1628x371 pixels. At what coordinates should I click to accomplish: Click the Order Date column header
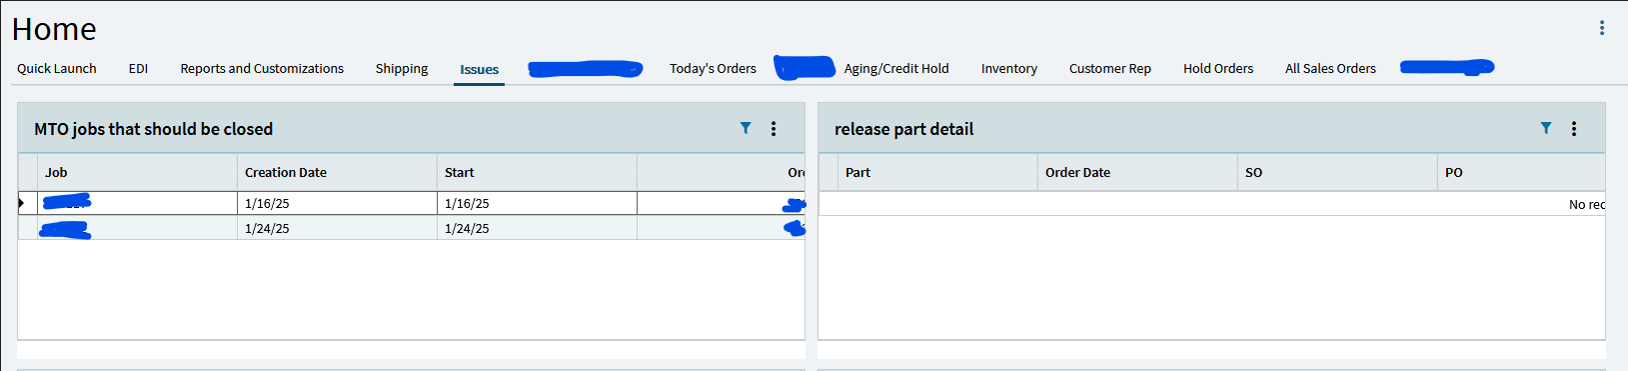pos(1137,172)
